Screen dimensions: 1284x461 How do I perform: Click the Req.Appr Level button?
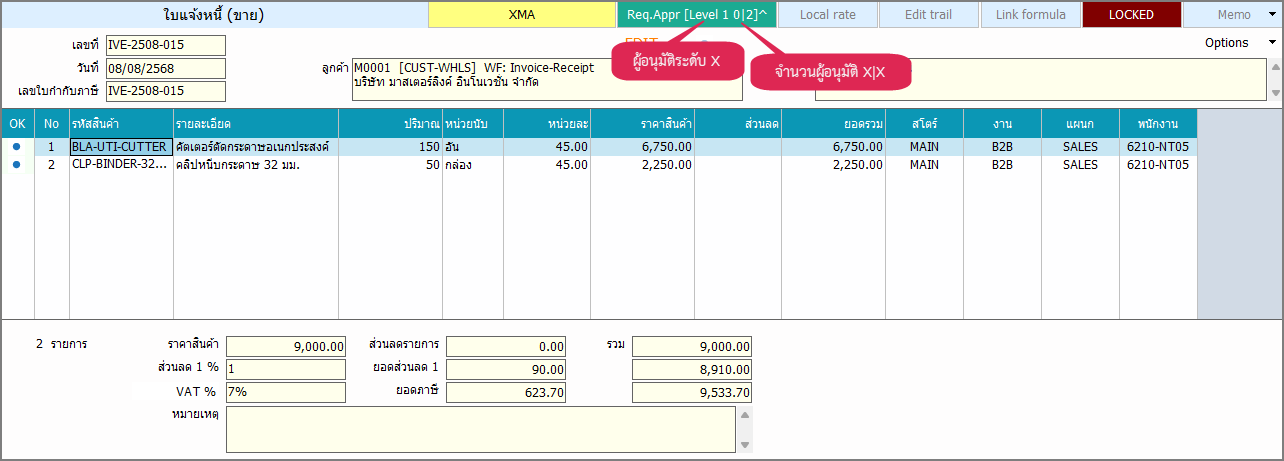click(x=697, y=14)
